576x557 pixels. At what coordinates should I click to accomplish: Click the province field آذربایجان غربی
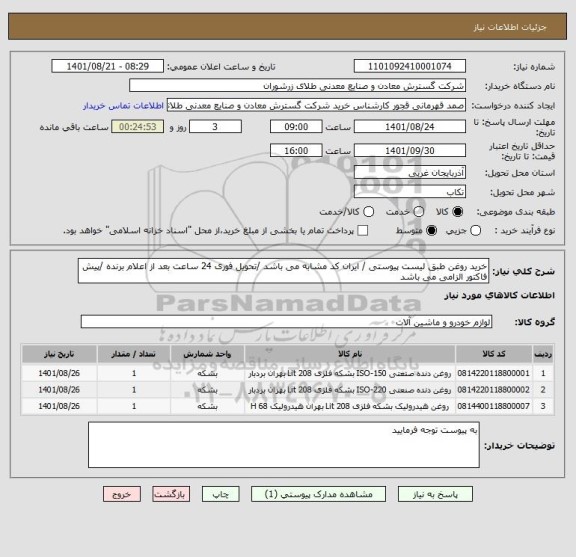(x=410, y=172)
